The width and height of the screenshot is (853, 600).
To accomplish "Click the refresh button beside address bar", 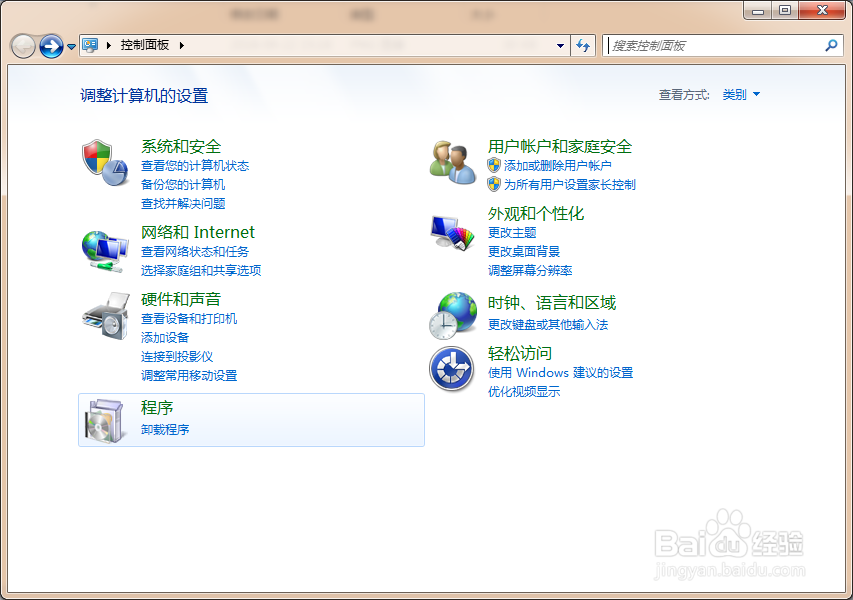I will tap(583, 46).
